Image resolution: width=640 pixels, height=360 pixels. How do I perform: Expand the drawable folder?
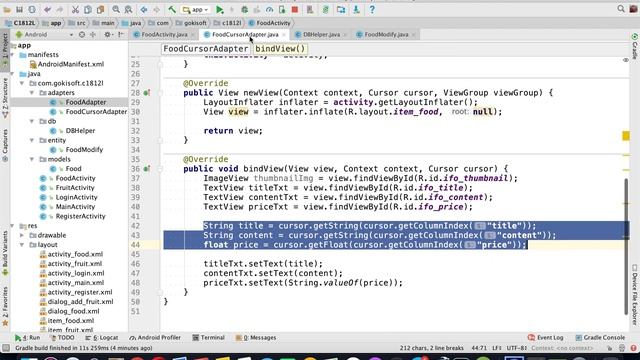point(22,235)
